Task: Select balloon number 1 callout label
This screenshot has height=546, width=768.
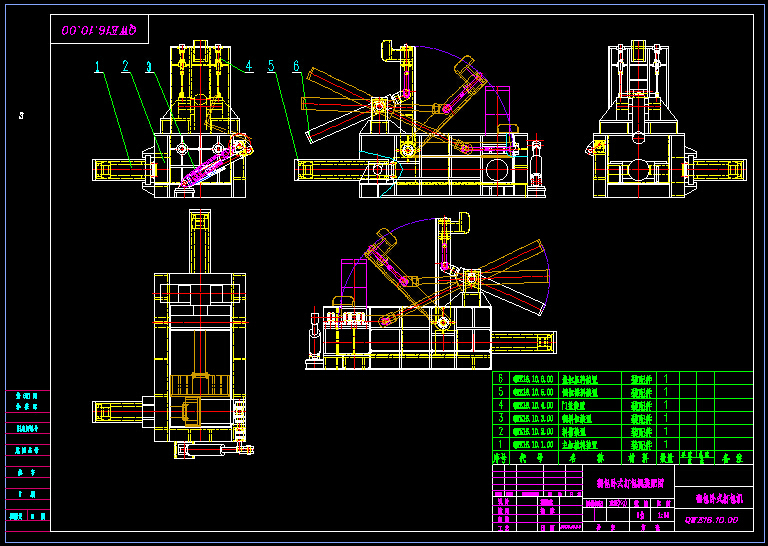Action: (x=98, y=66)
